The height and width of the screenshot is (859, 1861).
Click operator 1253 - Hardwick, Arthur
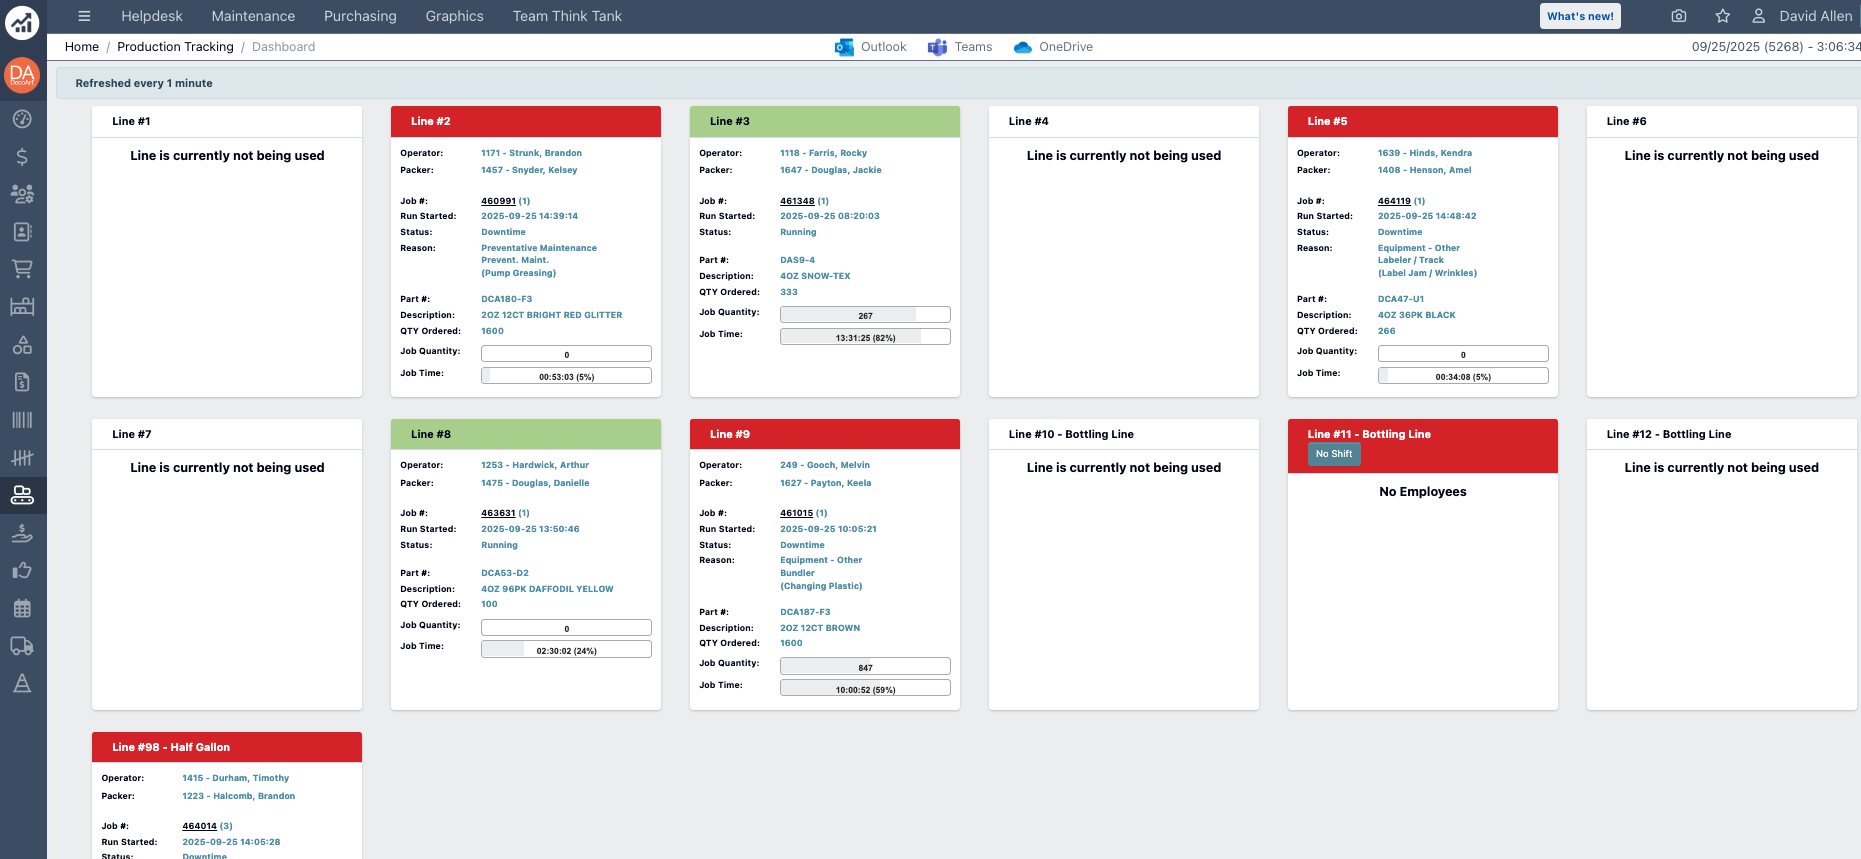(x=535, y=465)
